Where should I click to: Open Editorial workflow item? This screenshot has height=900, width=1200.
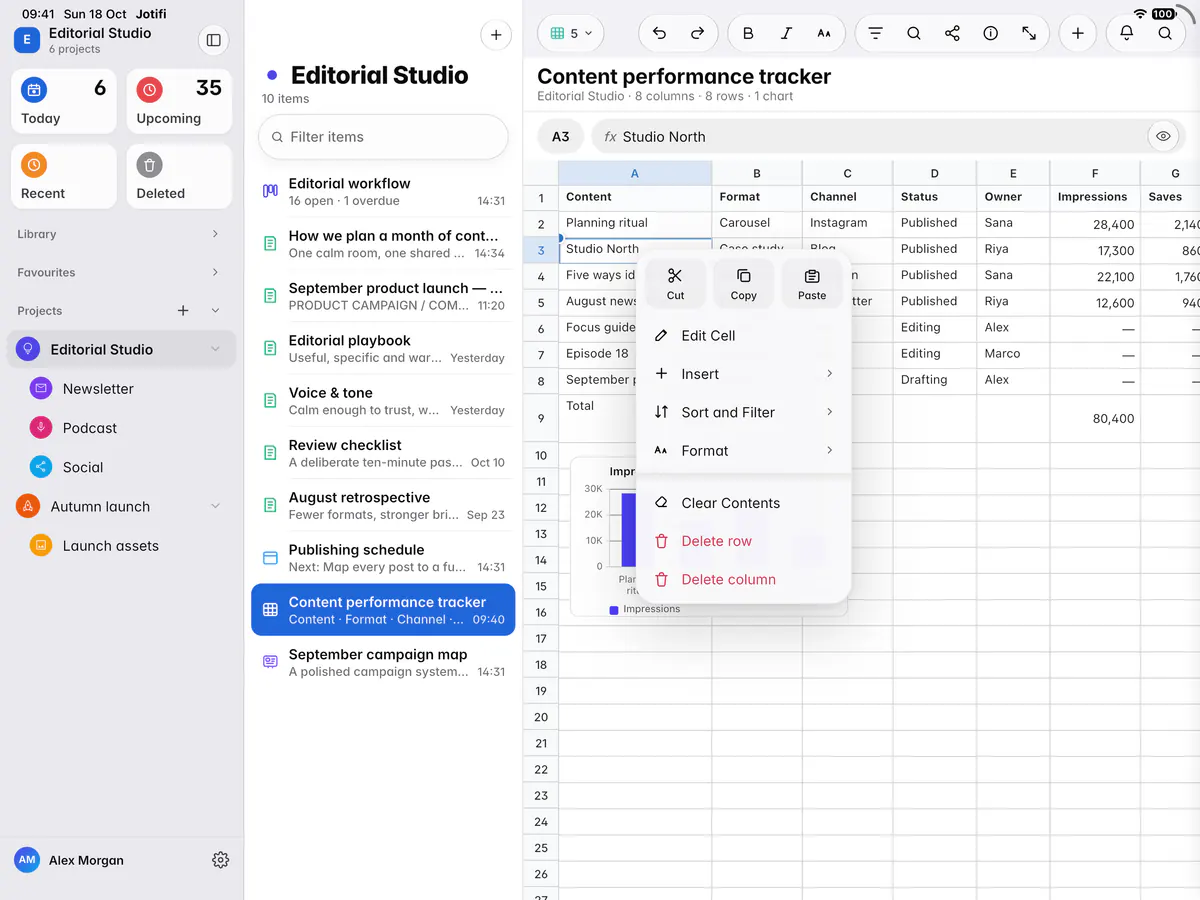click(x=383, y=191)
